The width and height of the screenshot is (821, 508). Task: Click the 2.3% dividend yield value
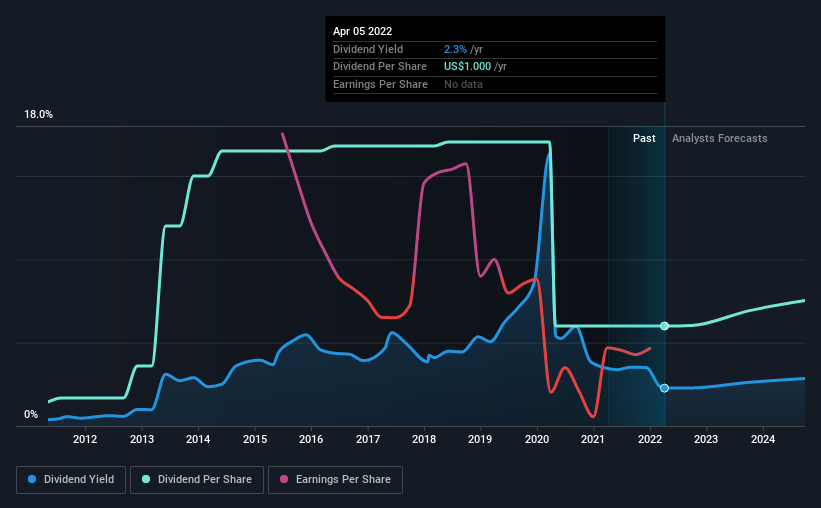coord(455,49)
